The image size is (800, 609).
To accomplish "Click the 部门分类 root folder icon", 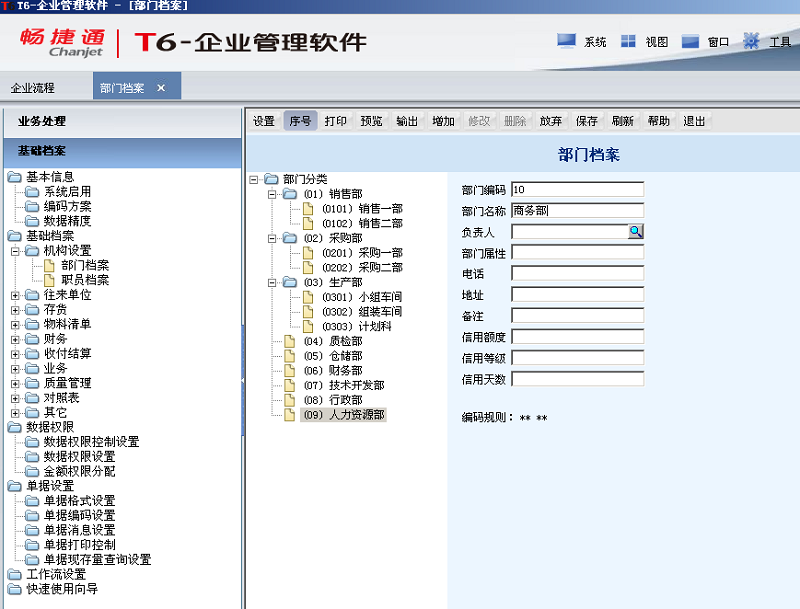I will pyautogui.click(x=271, y=179).
